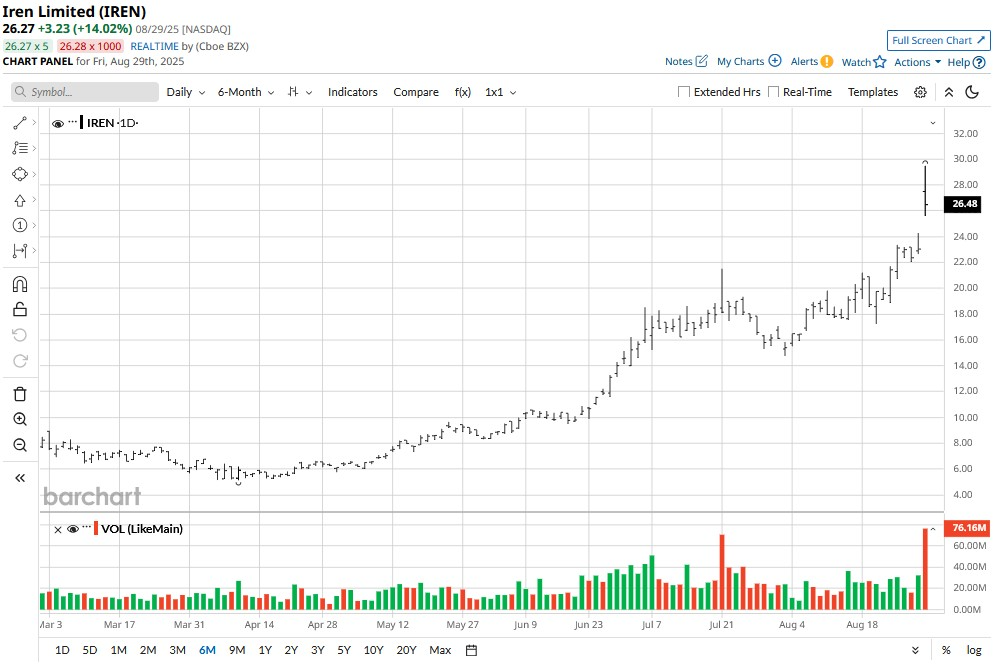Open the 1x1 grid layout dropdown
This screenshot has height=666, width=993.
click(x=500, y=92)
